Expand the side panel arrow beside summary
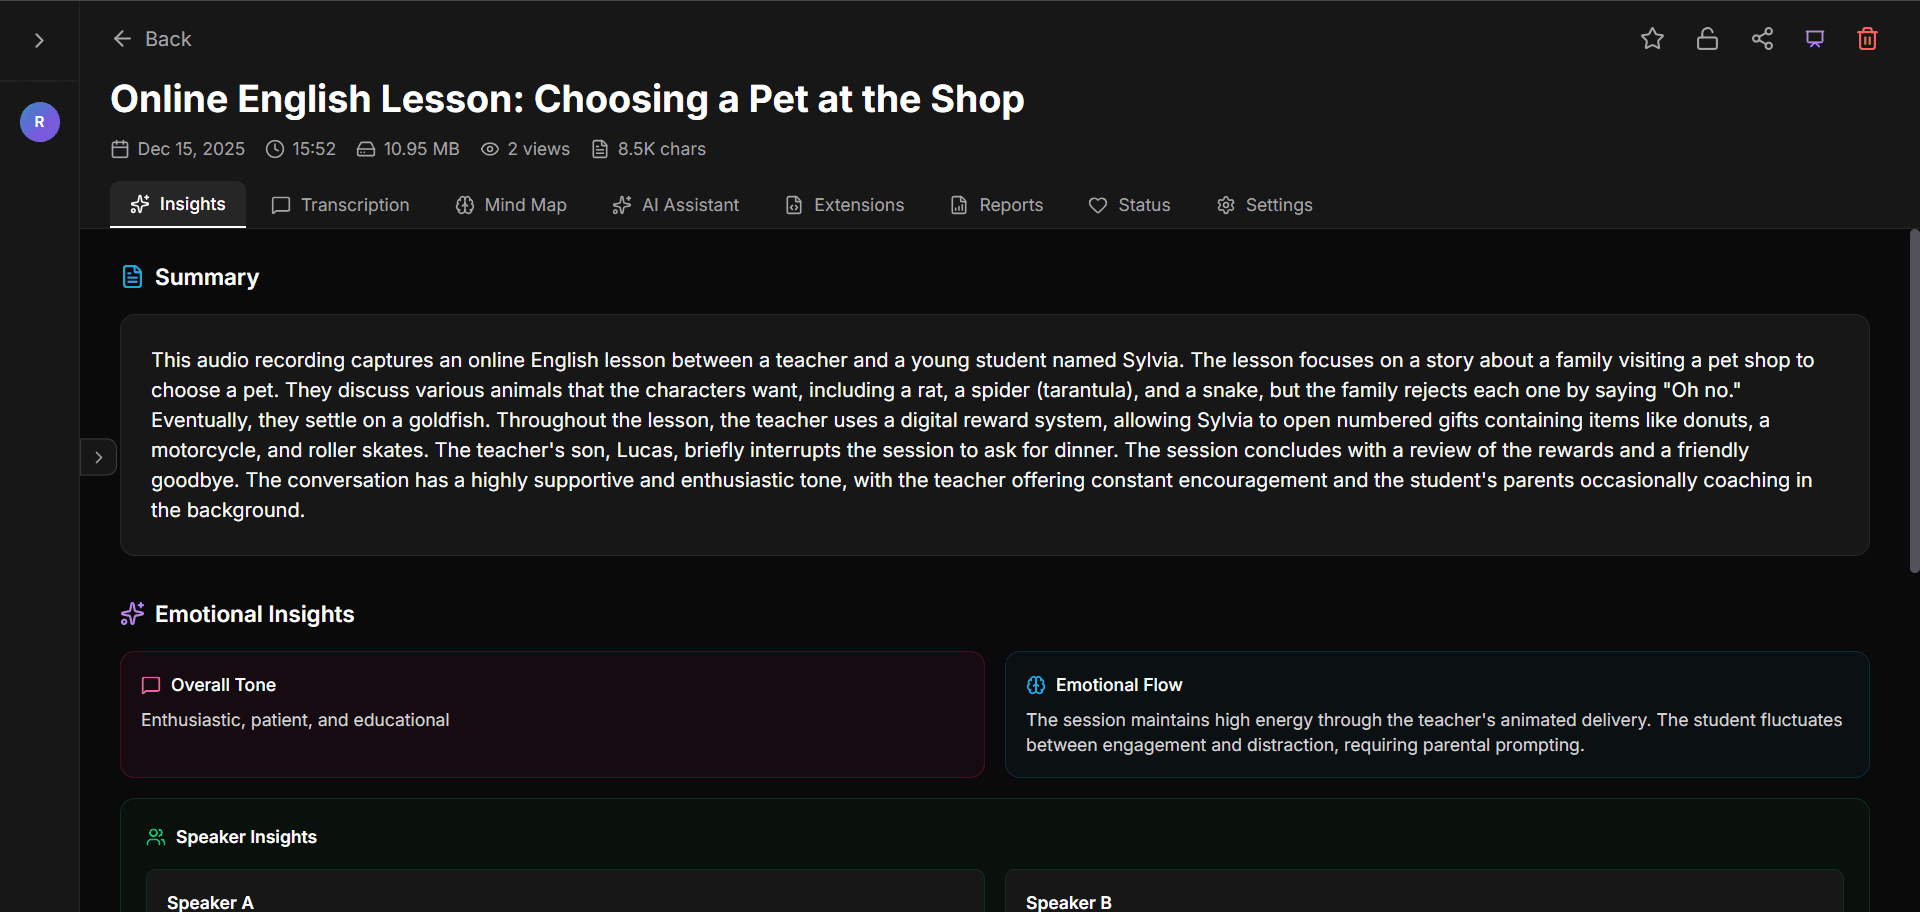Viewport: 1920px width, 912px height. pyautogui.click(x=98, y=457)
